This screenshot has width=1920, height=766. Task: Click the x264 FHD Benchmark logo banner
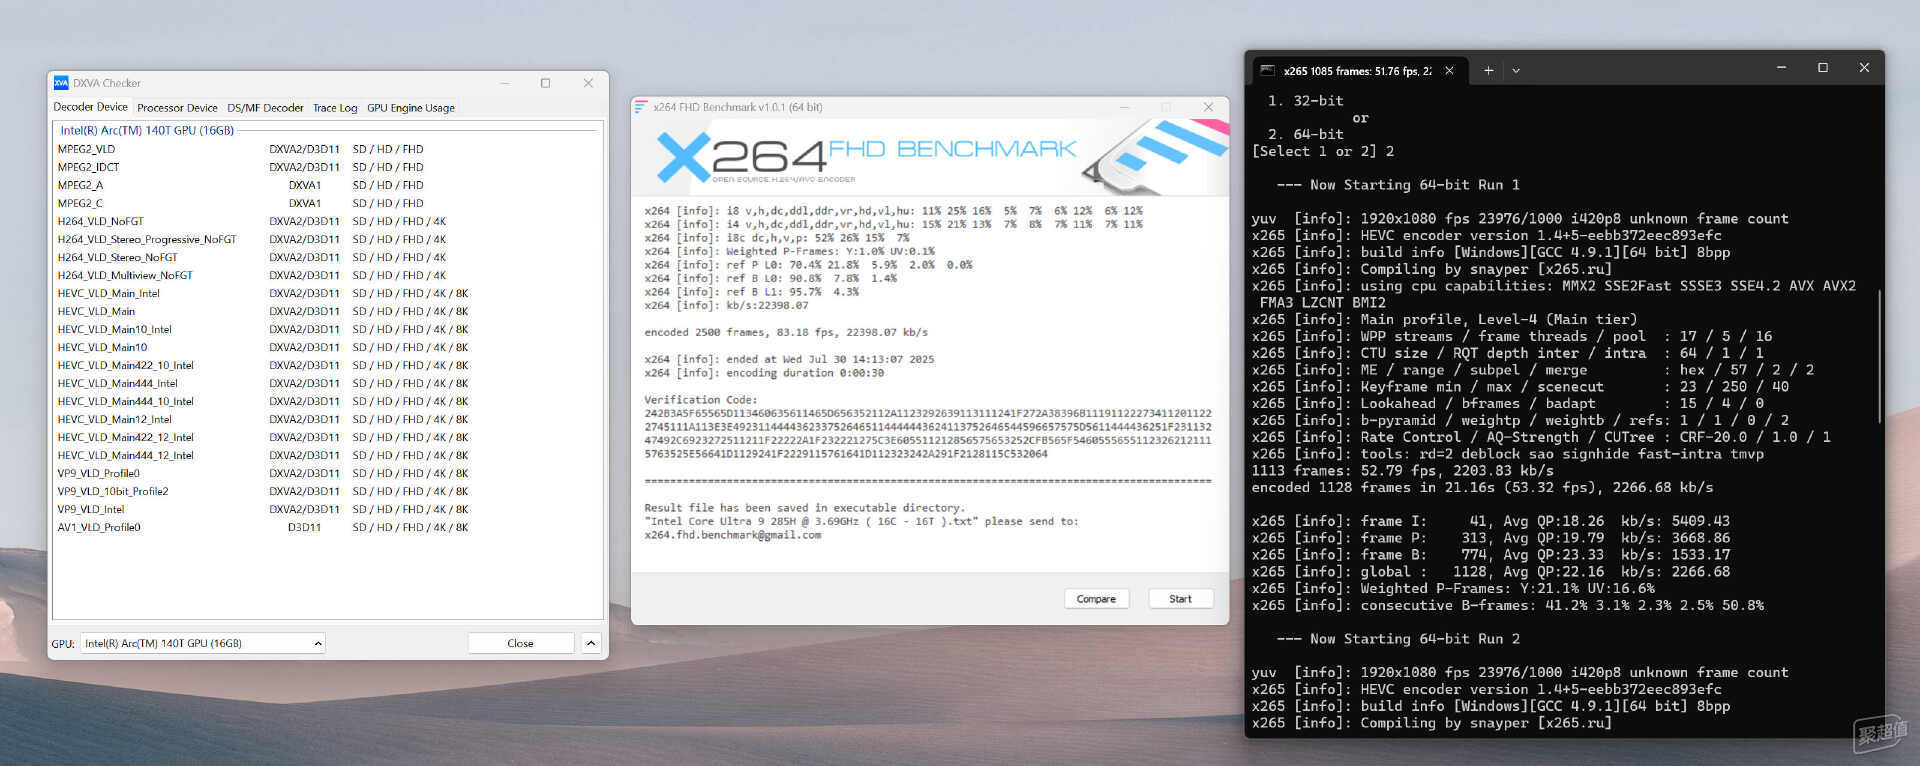click(x=930, y=157)
